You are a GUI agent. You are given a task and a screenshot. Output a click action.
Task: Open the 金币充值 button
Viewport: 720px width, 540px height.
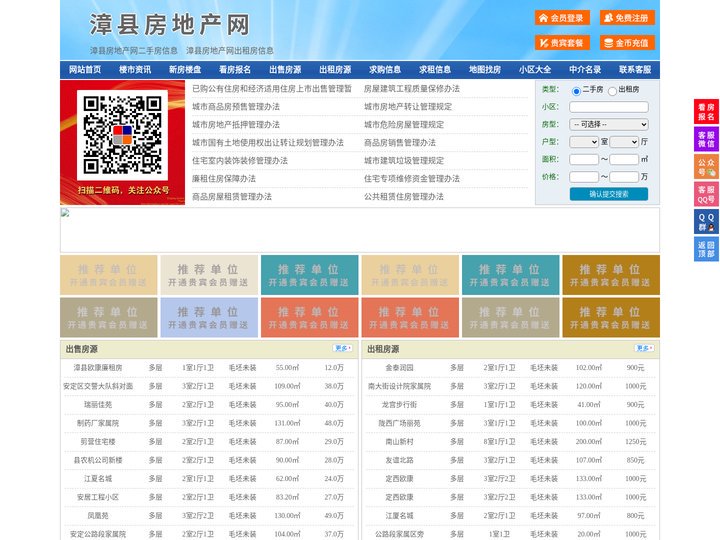pyautogui.click(x=627, y=43)
